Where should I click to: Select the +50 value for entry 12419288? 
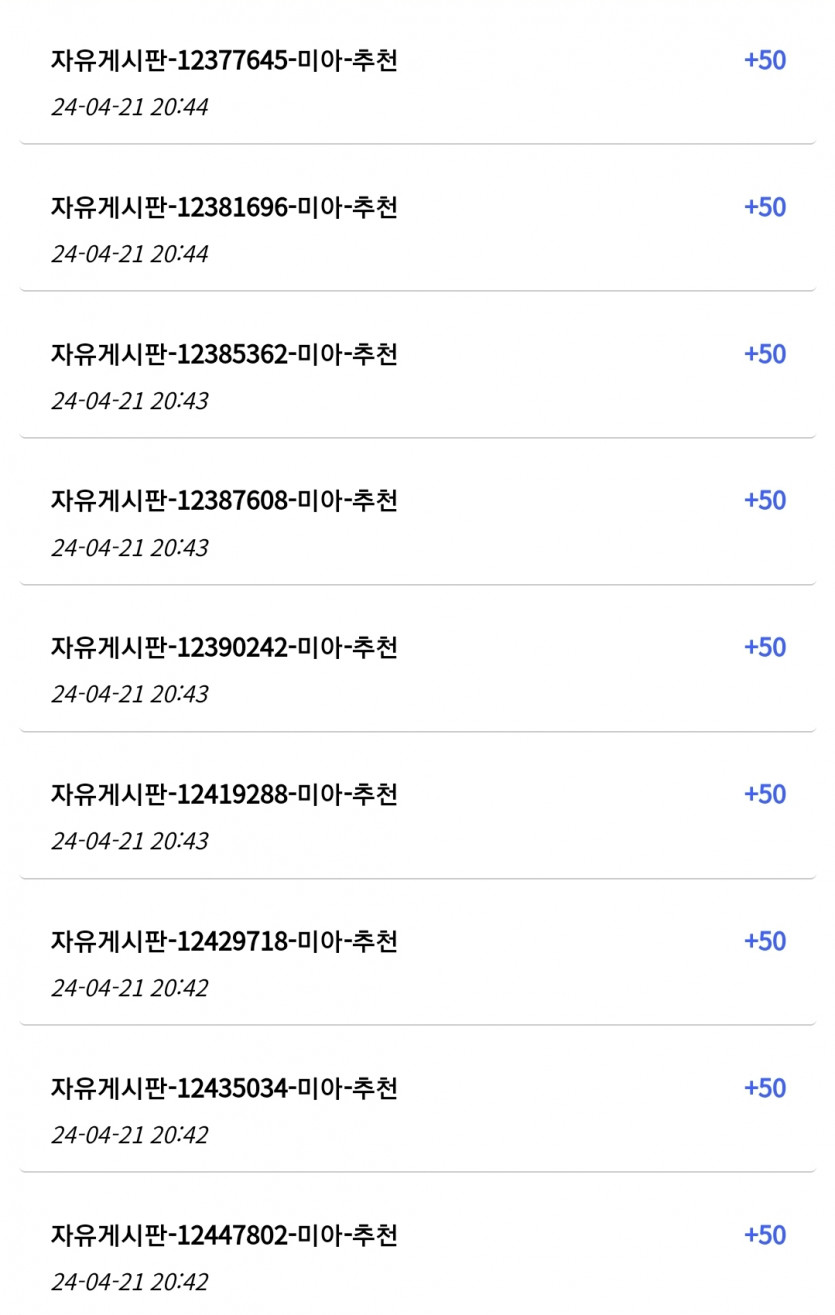click(x=765, y=794)
